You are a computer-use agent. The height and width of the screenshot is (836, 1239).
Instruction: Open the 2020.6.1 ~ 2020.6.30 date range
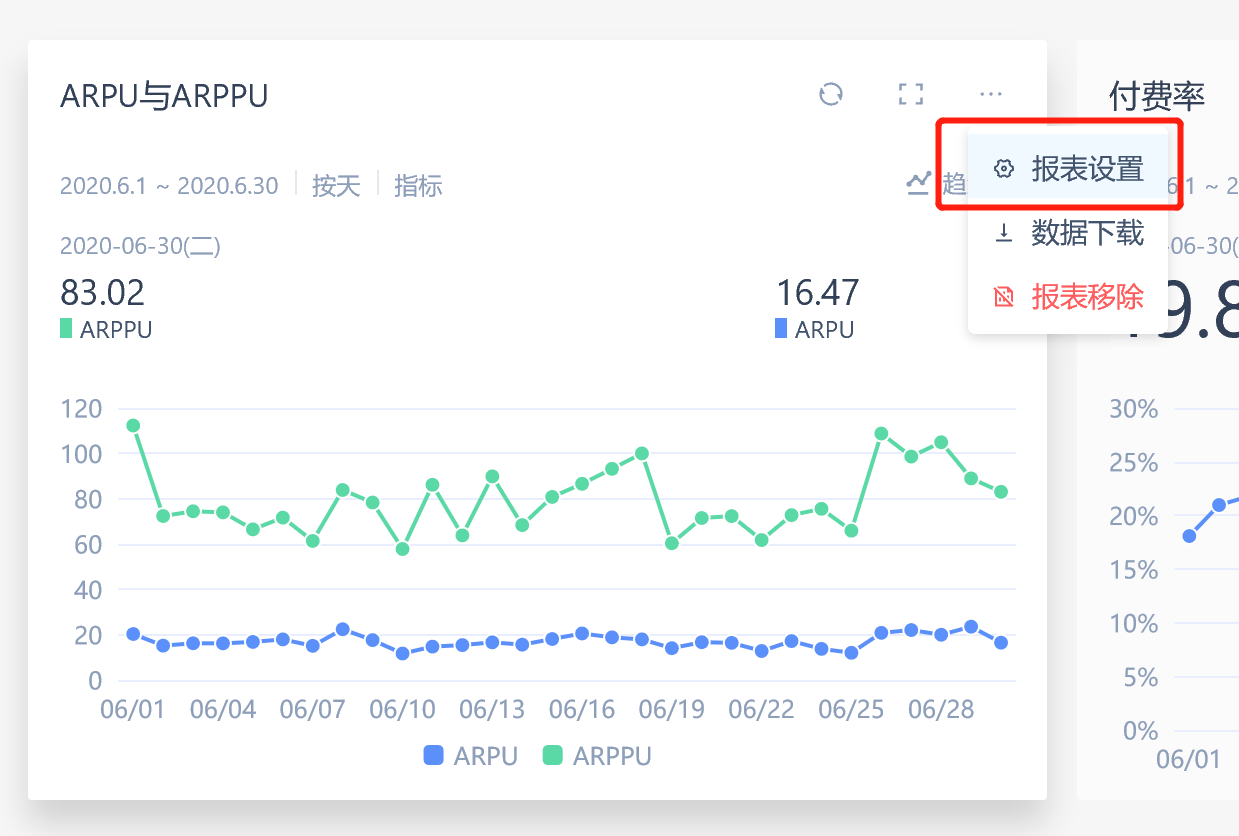click(x=169, y=186)
